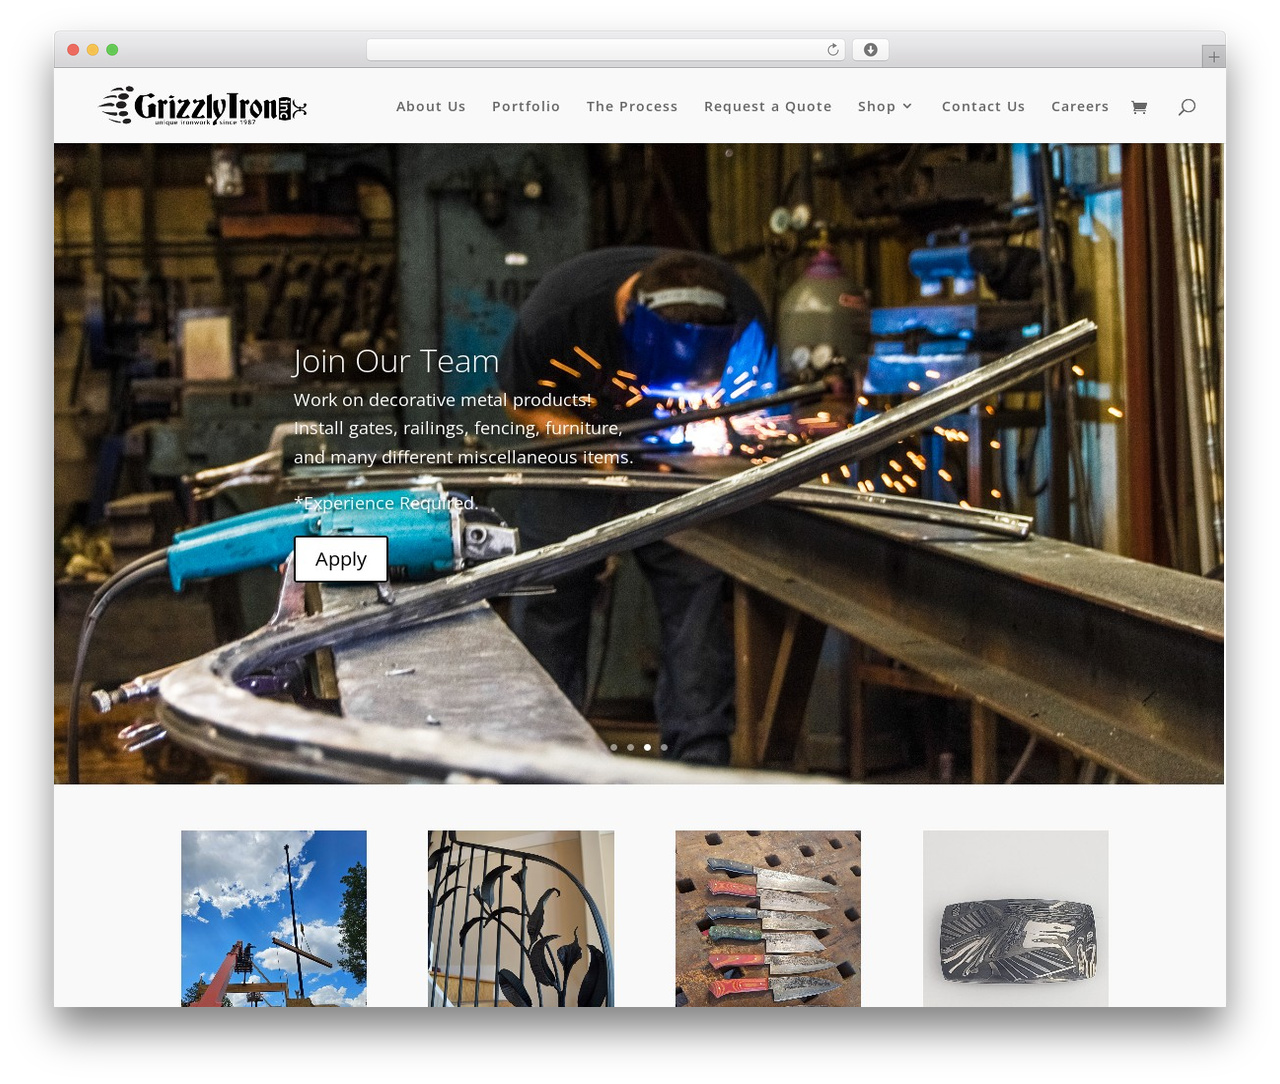Image resolution: width=1280 pixels, height=1084 pixels.
Task: Go to the Portfolio page
Action: coord(526,106)
